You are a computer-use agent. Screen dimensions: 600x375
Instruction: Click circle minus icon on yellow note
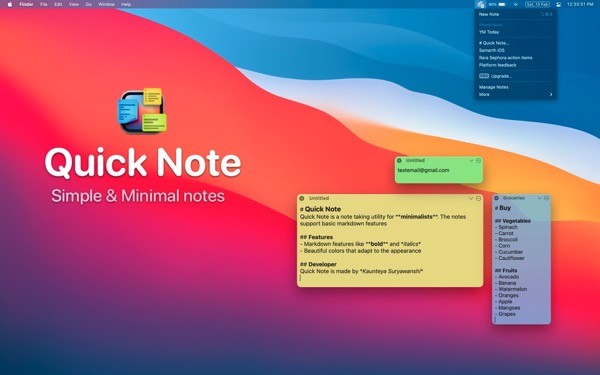[x=478, y=198]
